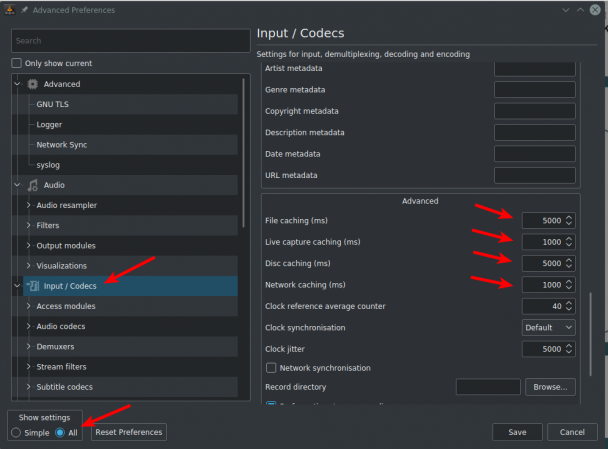Click the Reset Preferences button
This screenshot has width=608, height=449.
coord(129,432)
